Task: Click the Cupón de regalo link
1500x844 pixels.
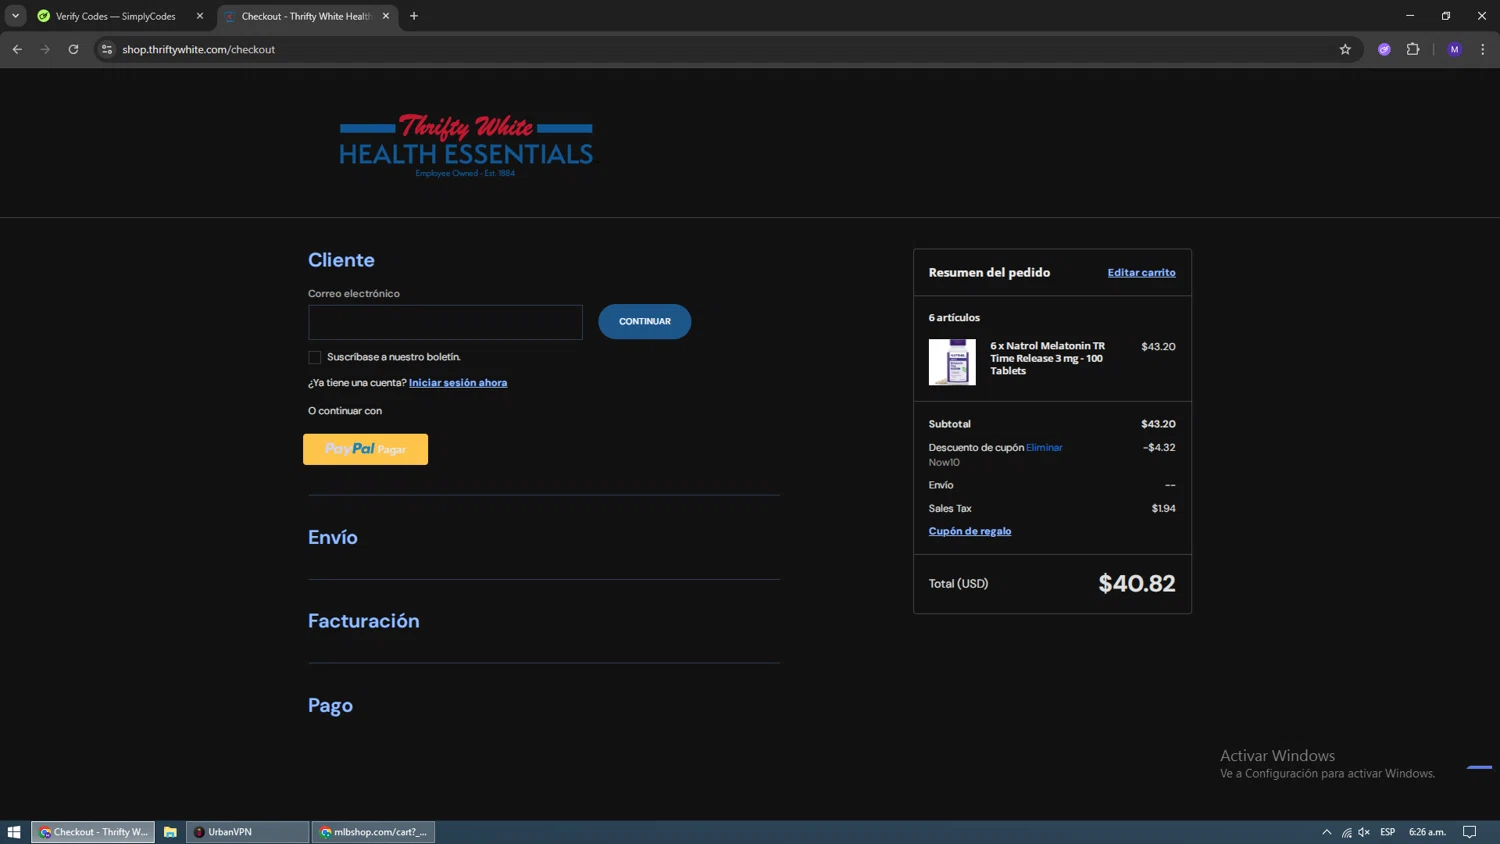Action: (x=970, y=531)
